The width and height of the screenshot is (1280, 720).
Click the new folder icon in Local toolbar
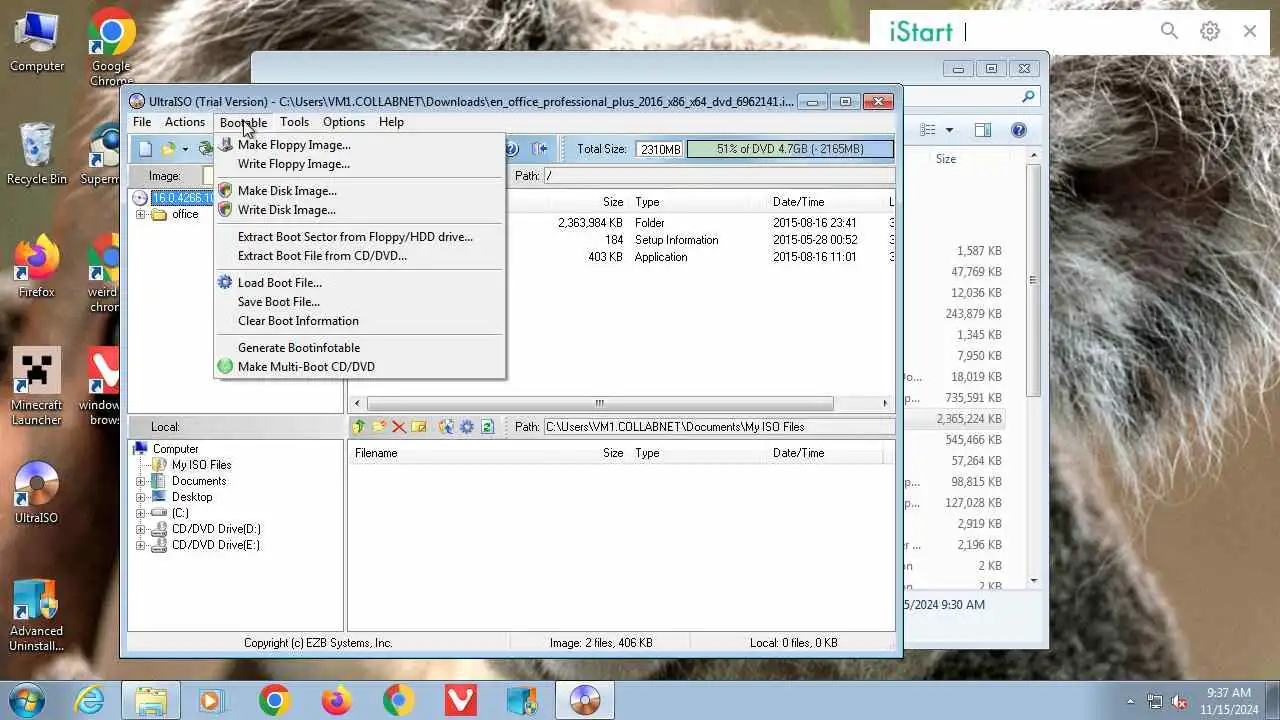379,427
